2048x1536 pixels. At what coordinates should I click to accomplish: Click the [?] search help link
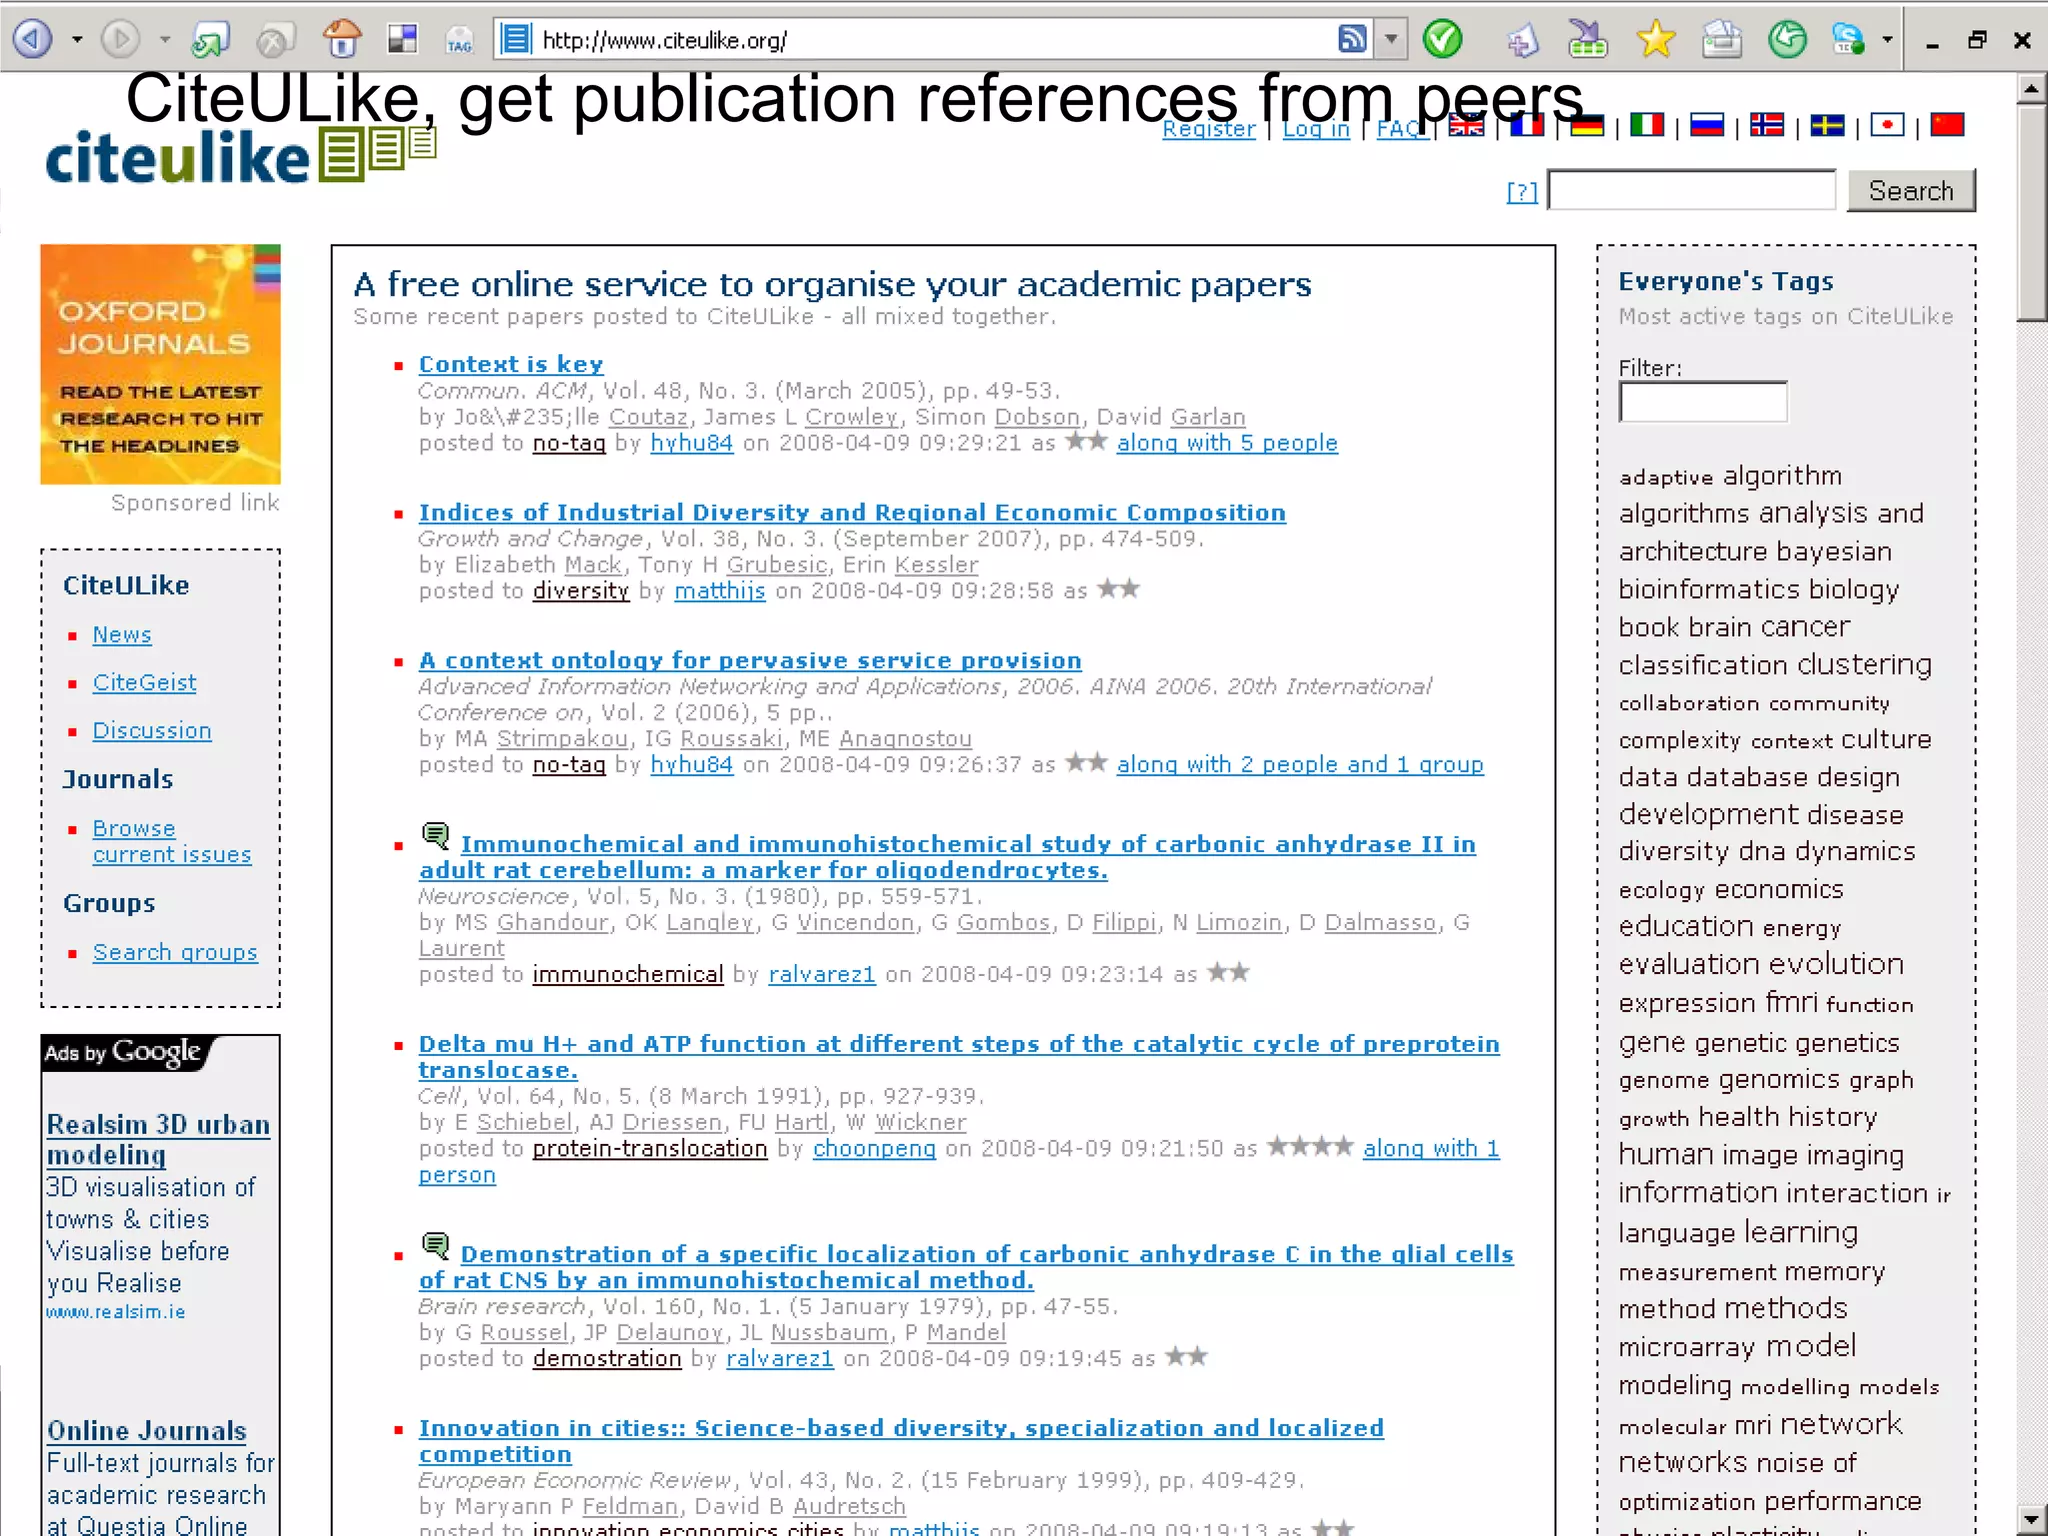click(1522, 192)
